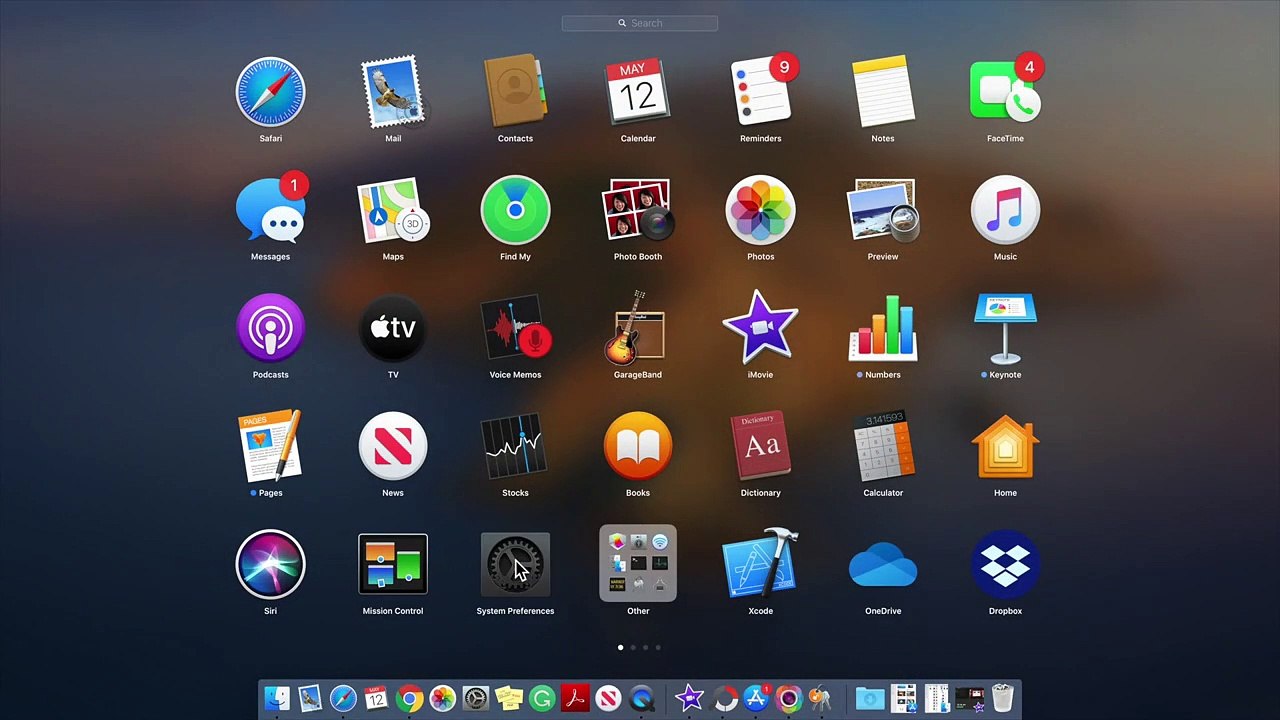Click the Calendar icon in the Dock

click(376, 698)
